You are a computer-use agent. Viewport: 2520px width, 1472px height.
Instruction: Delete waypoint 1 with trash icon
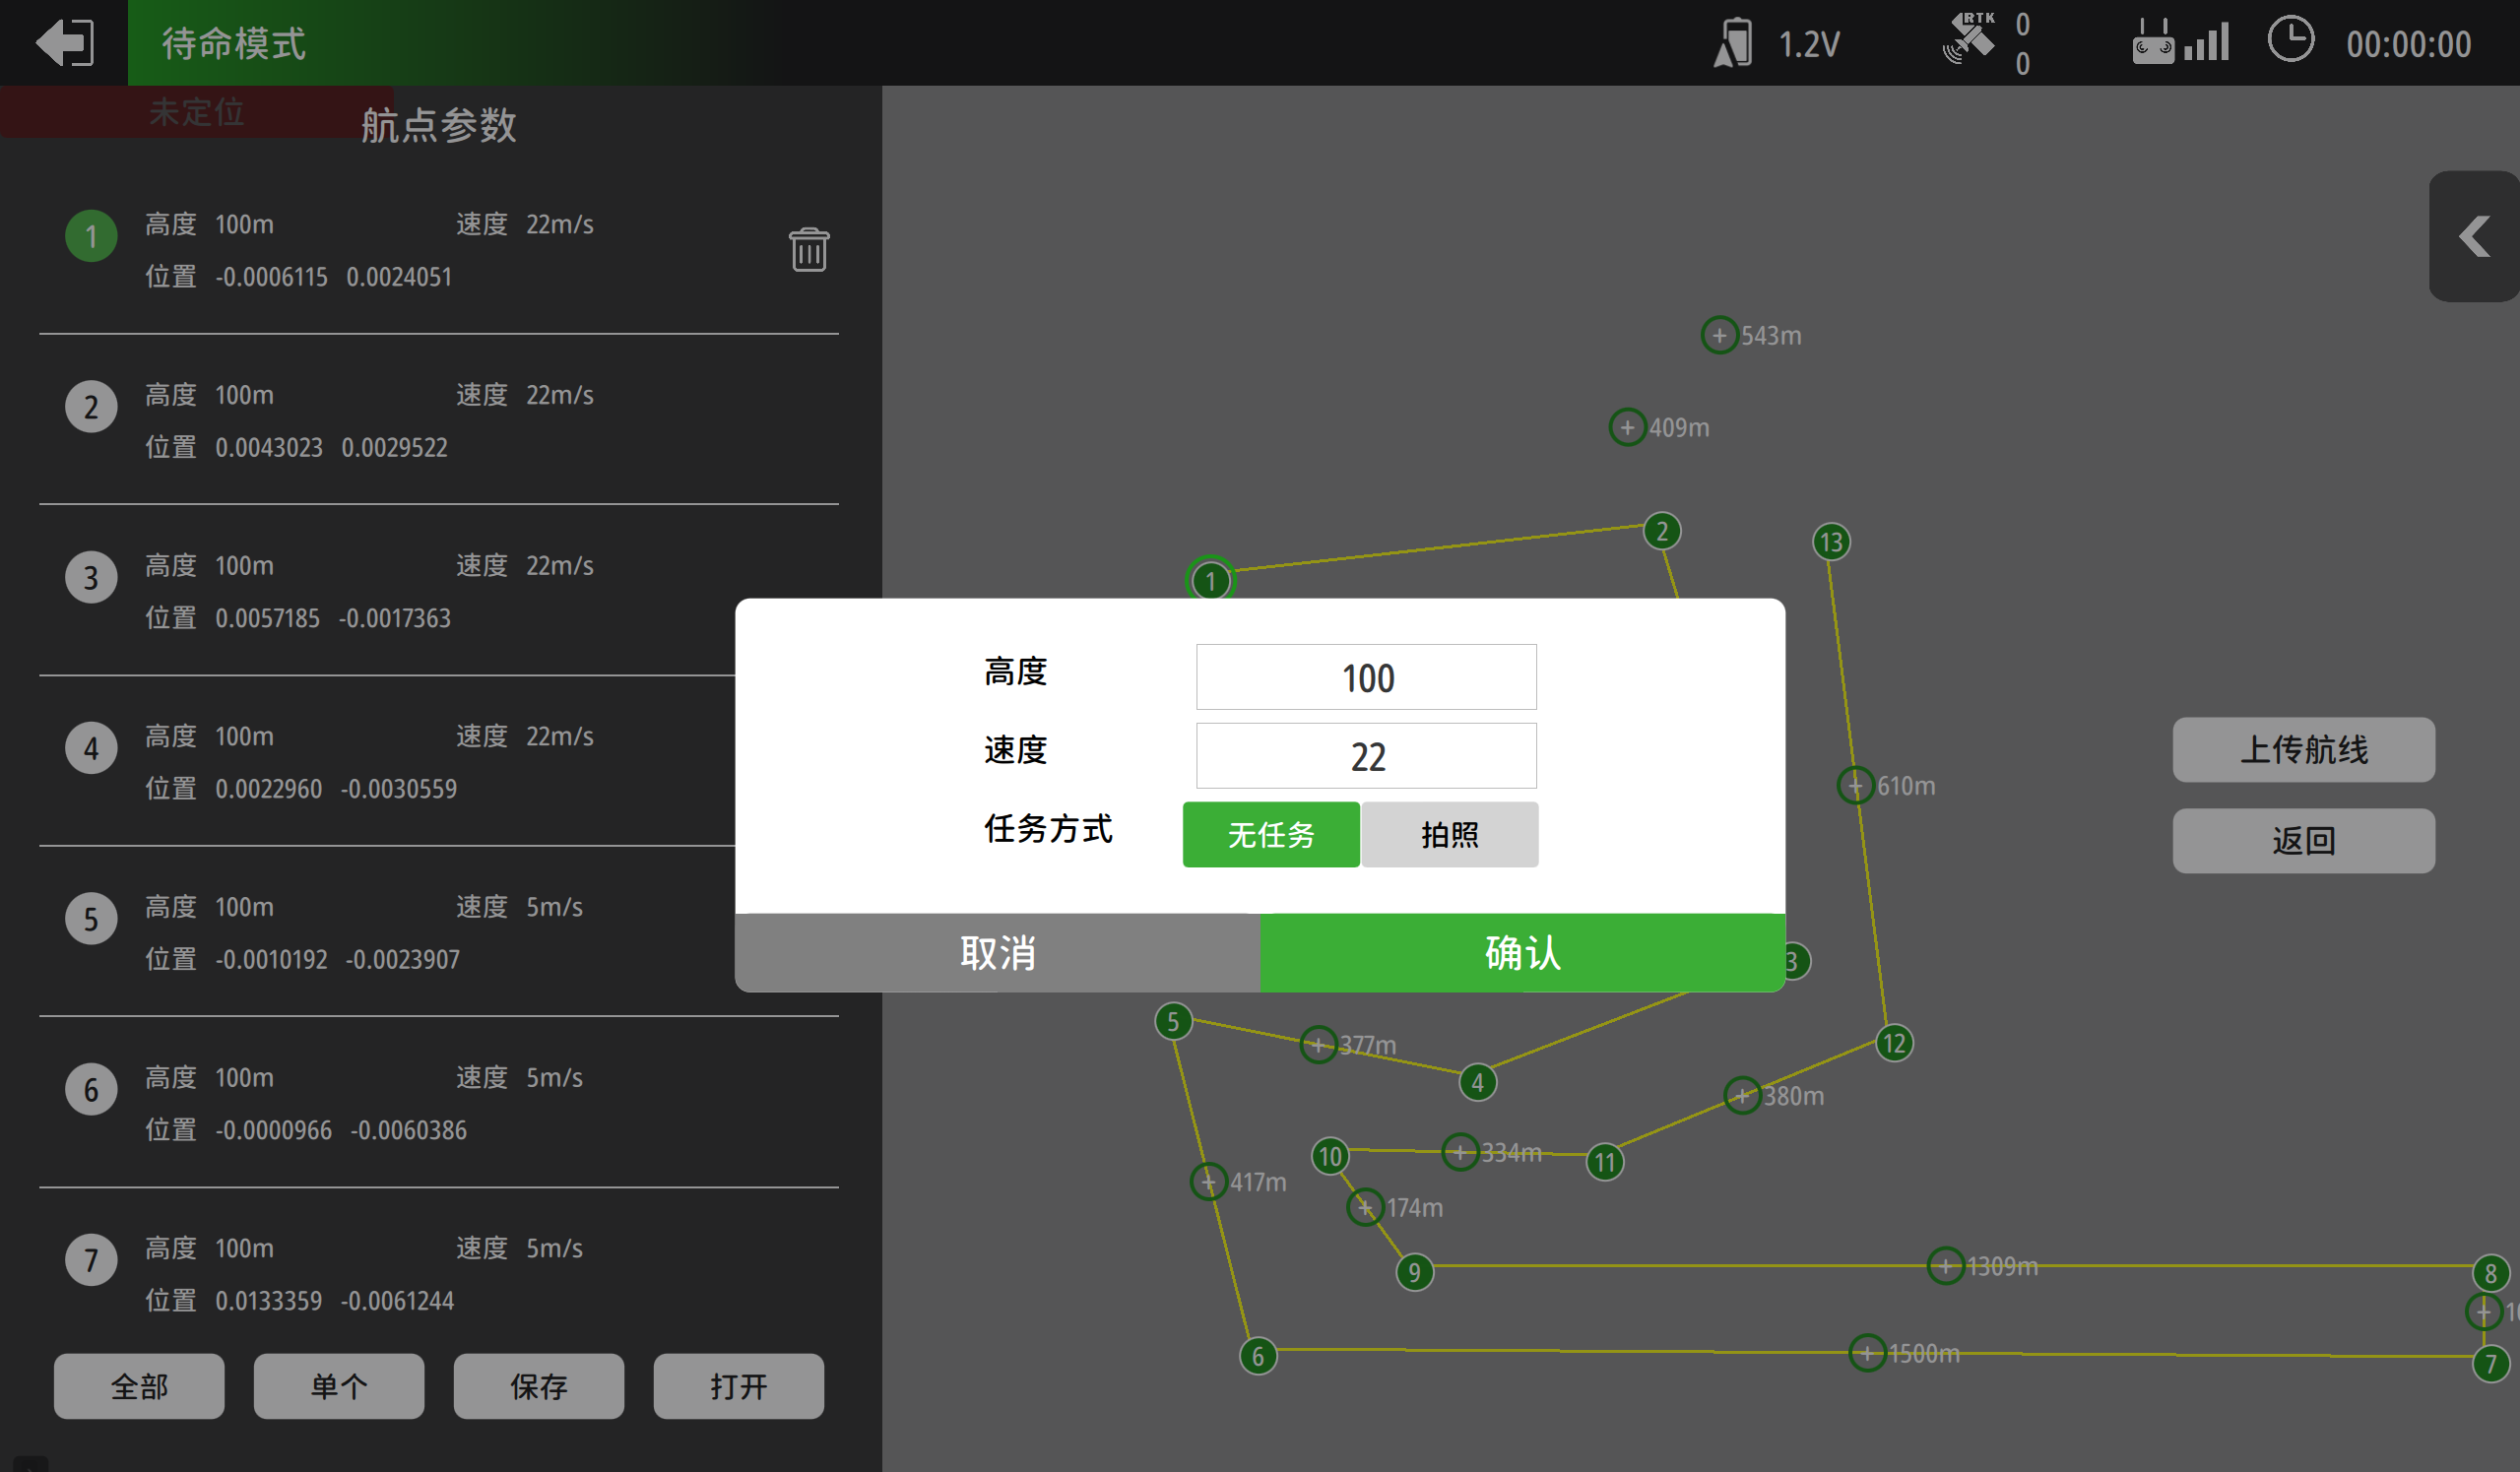click(808, 249)
